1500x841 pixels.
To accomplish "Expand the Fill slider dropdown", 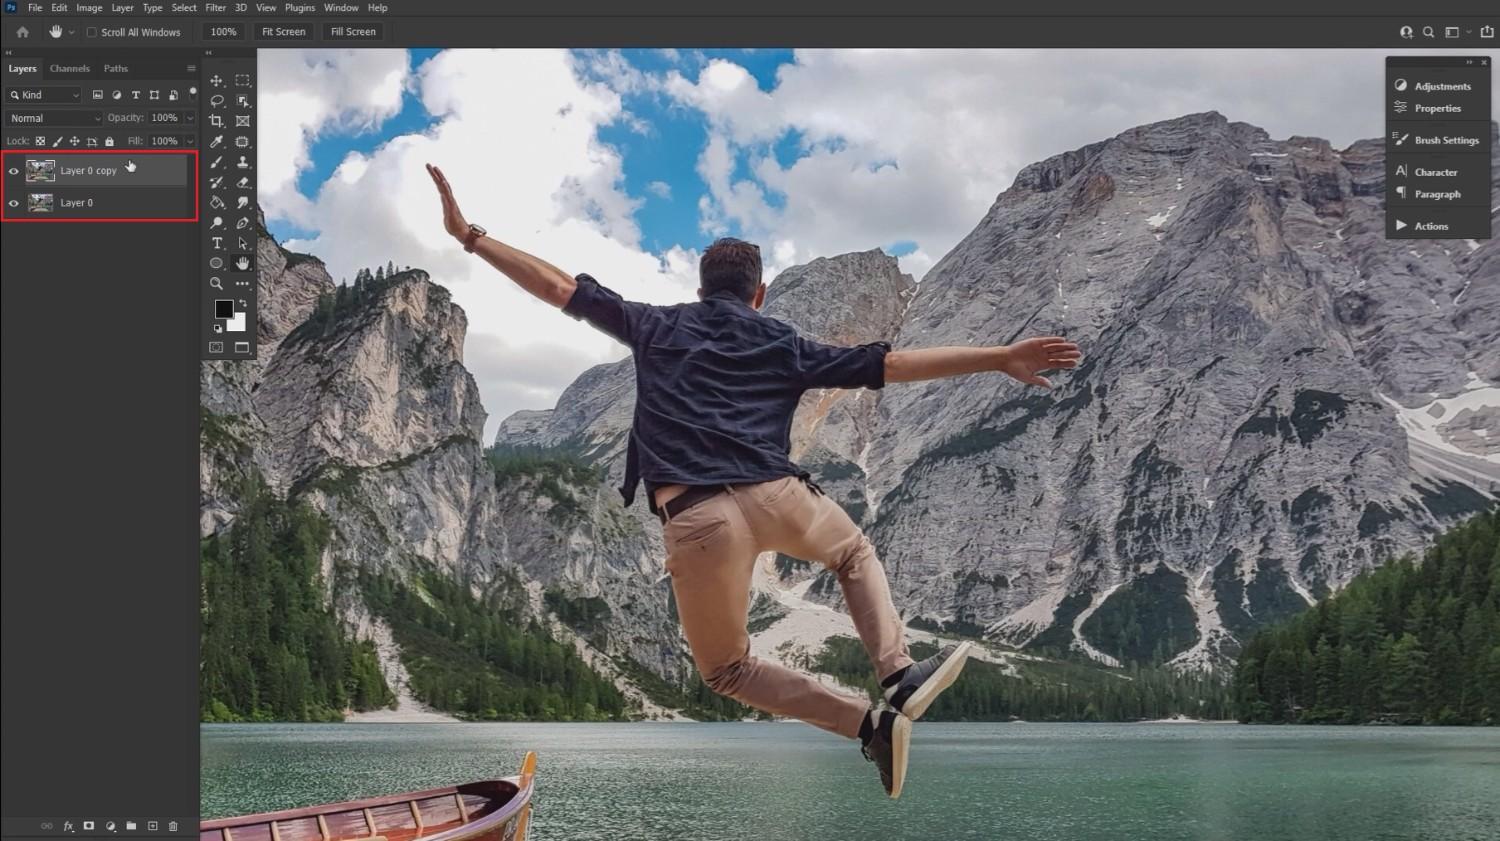I will (190, 141).
